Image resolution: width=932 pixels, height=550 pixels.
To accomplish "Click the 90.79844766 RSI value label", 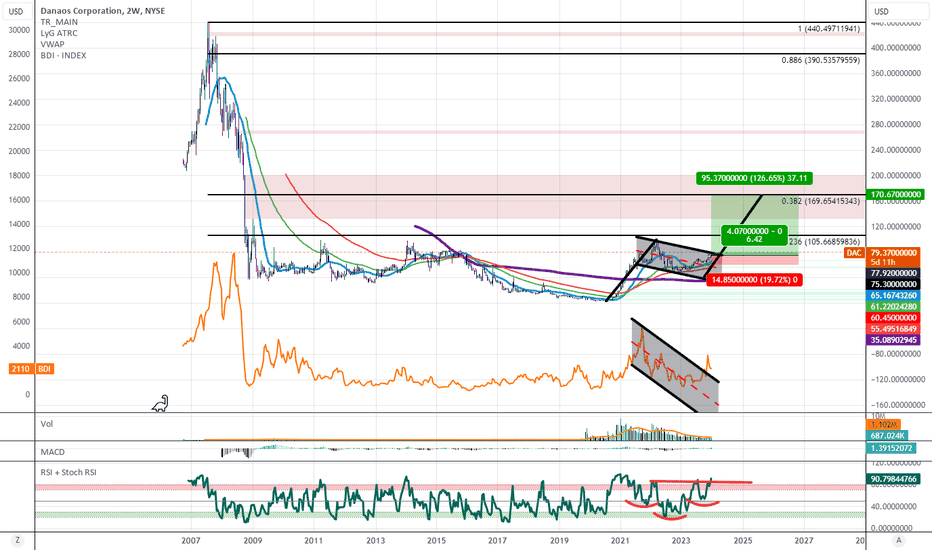I will pos(893,478).
